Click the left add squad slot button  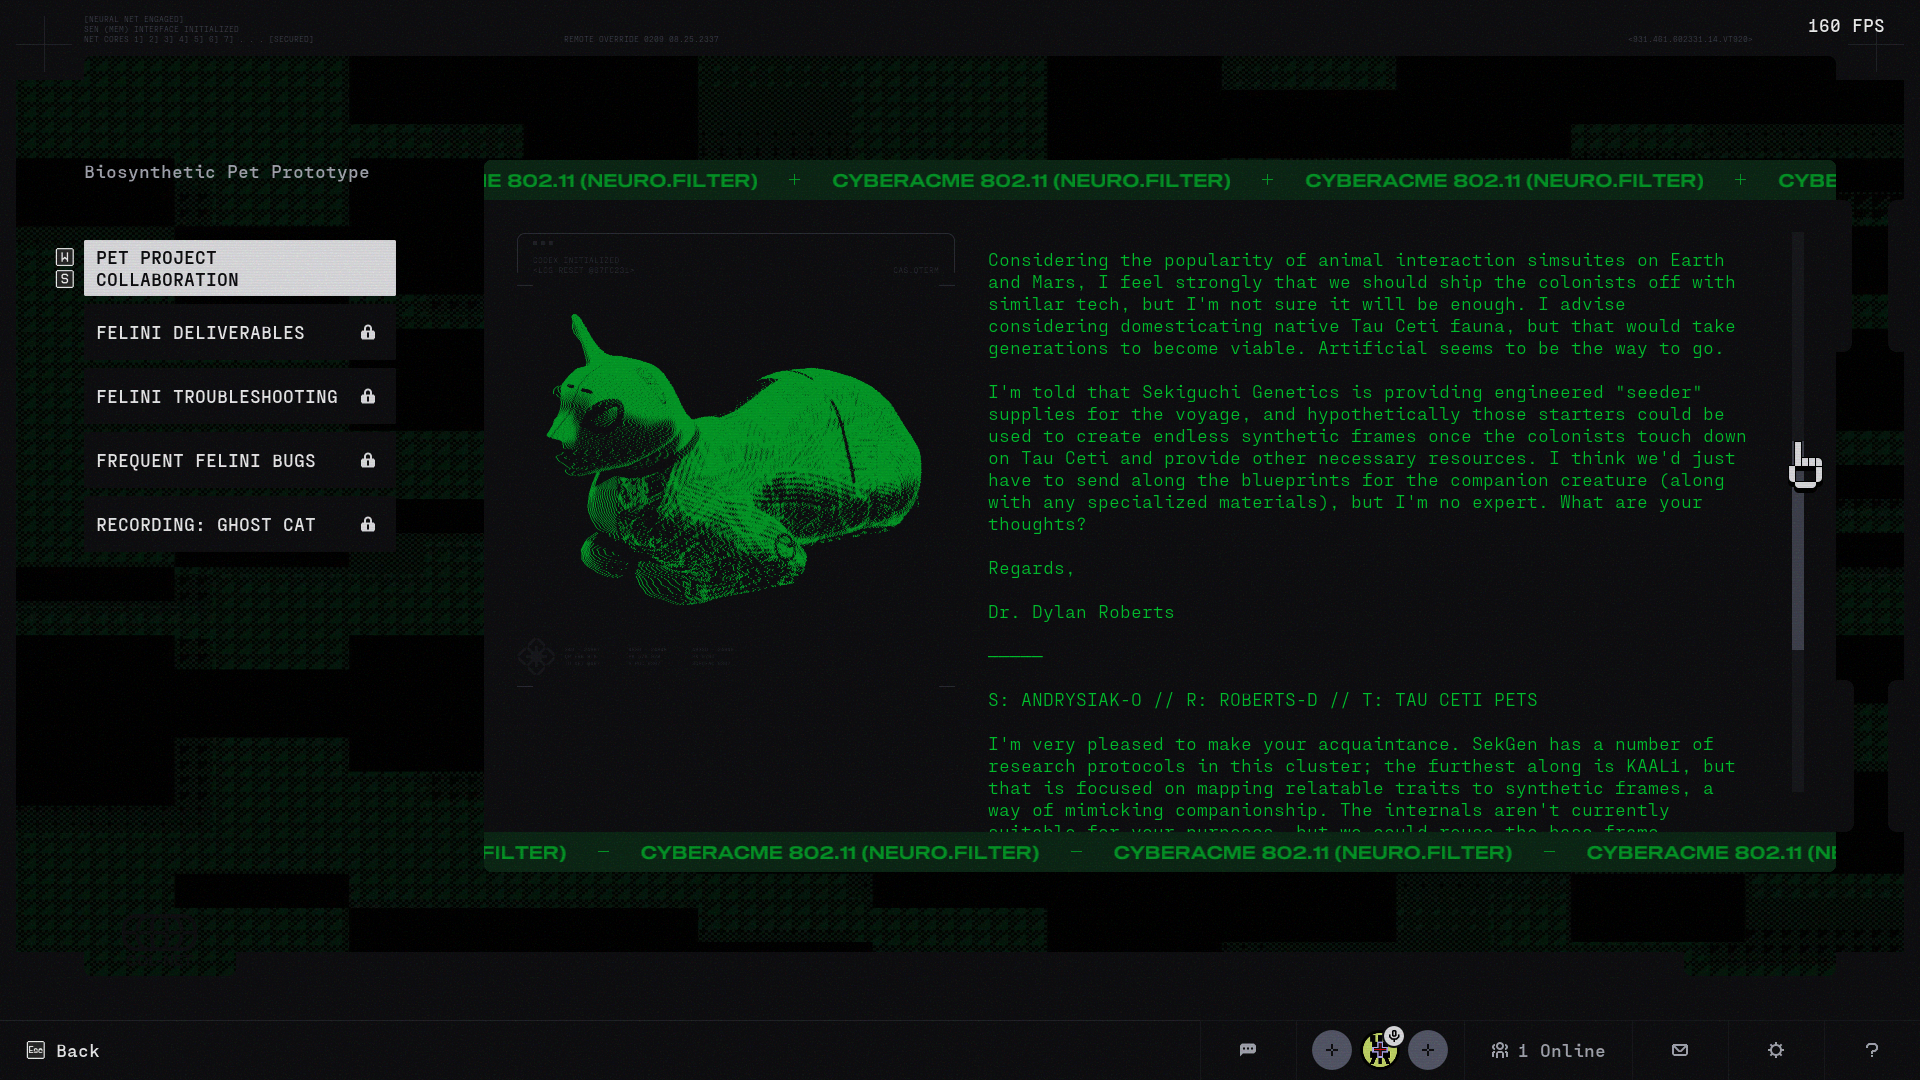[1331, 1050]
